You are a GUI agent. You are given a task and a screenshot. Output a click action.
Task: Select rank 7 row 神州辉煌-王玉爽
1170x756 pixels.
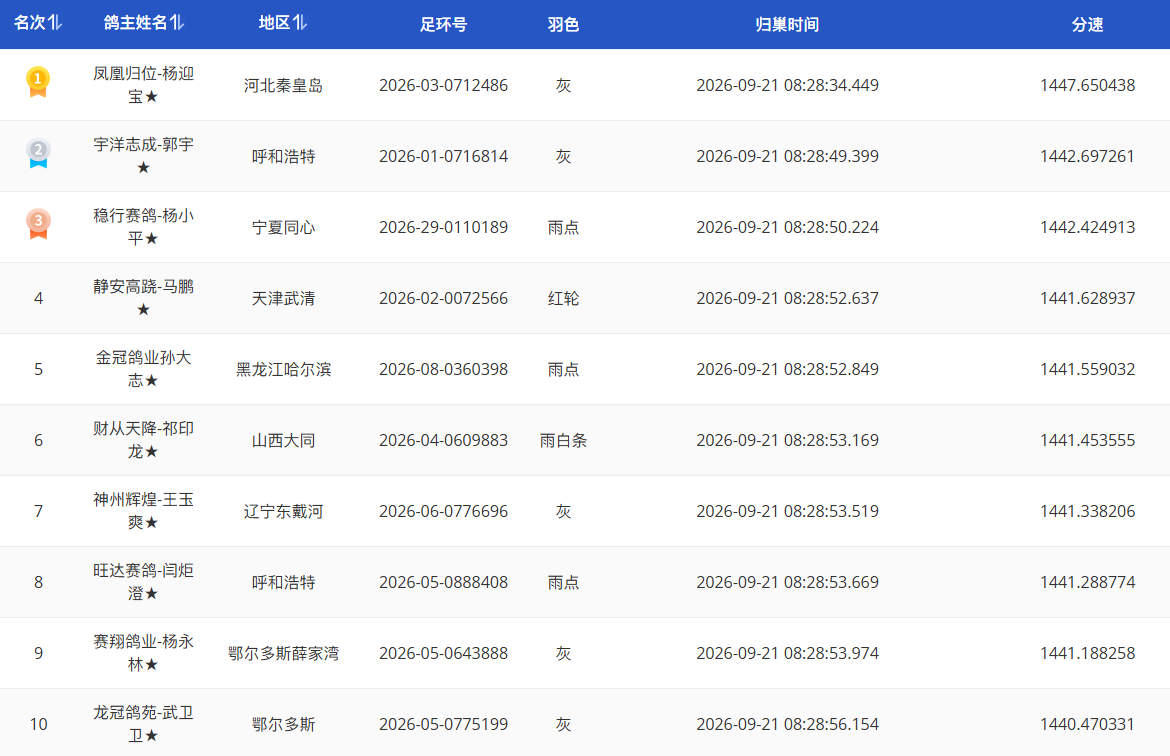click(x=585, y=511)
